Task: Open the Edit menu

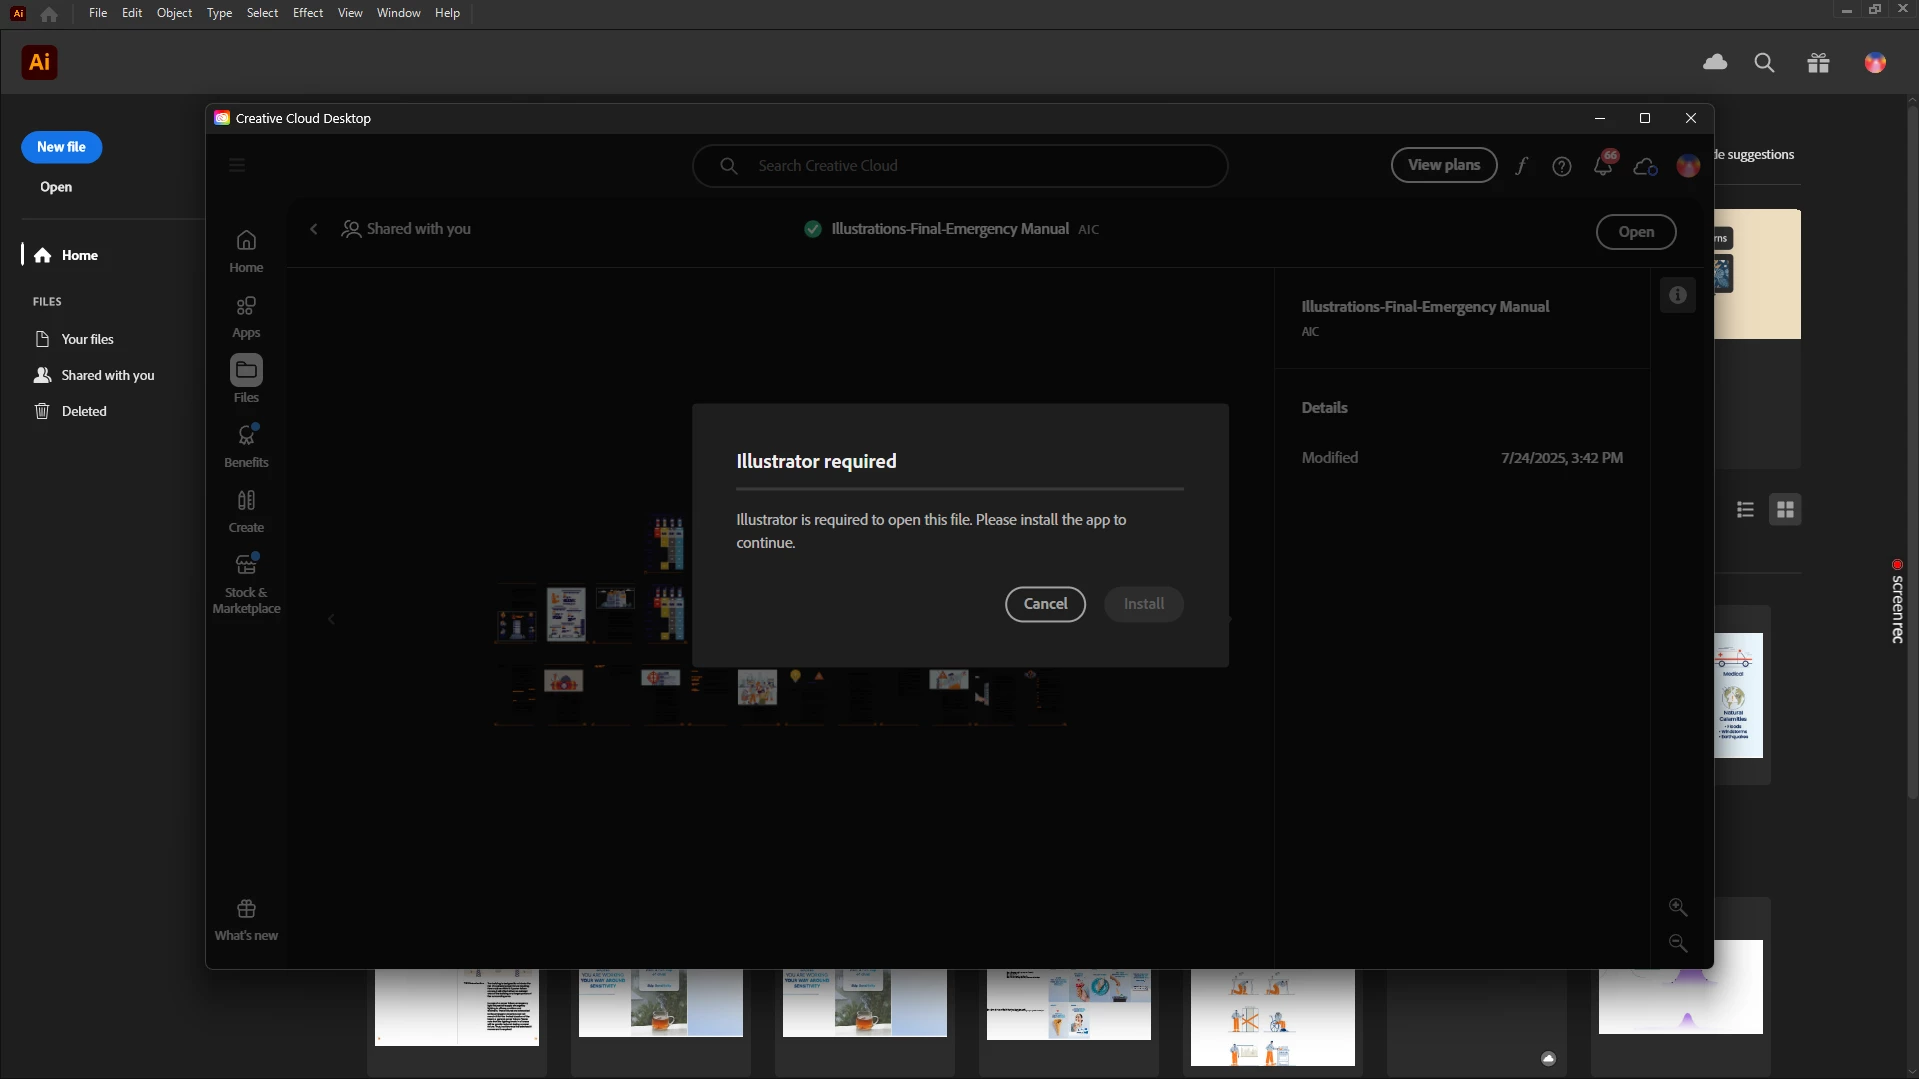Action: coord(132,13)
